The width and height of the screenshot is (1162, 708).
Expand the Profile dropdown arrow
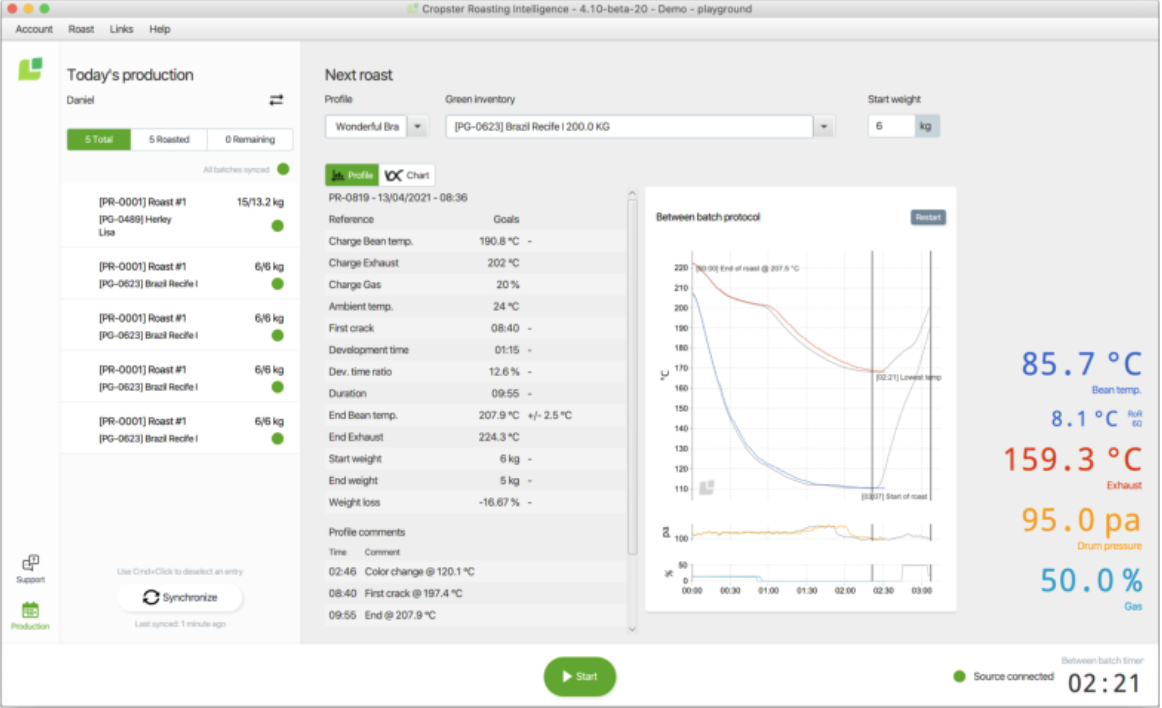(418, 127)
